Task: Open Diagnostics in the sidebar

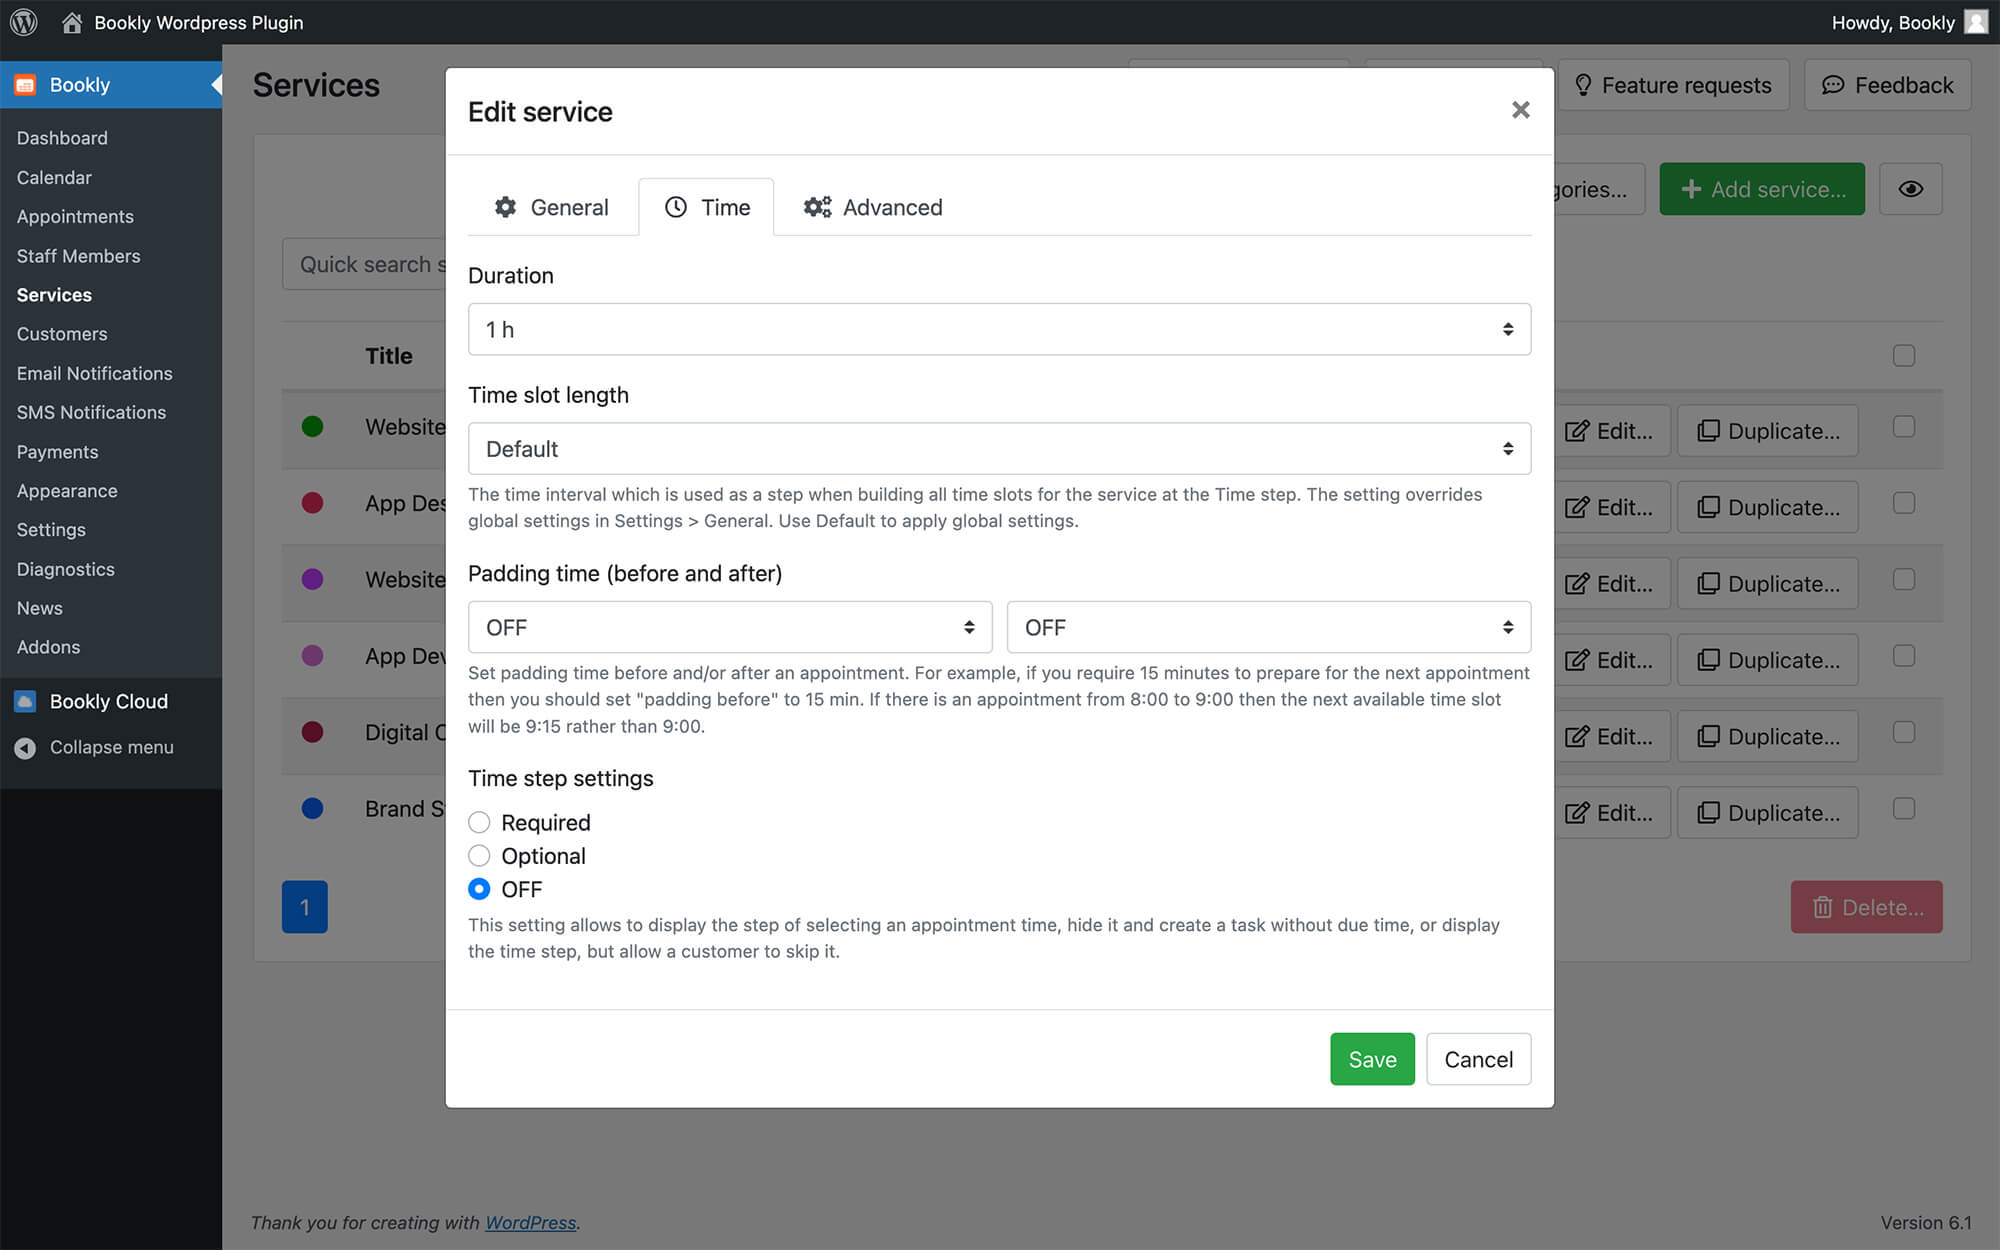Action: (65, 569)
